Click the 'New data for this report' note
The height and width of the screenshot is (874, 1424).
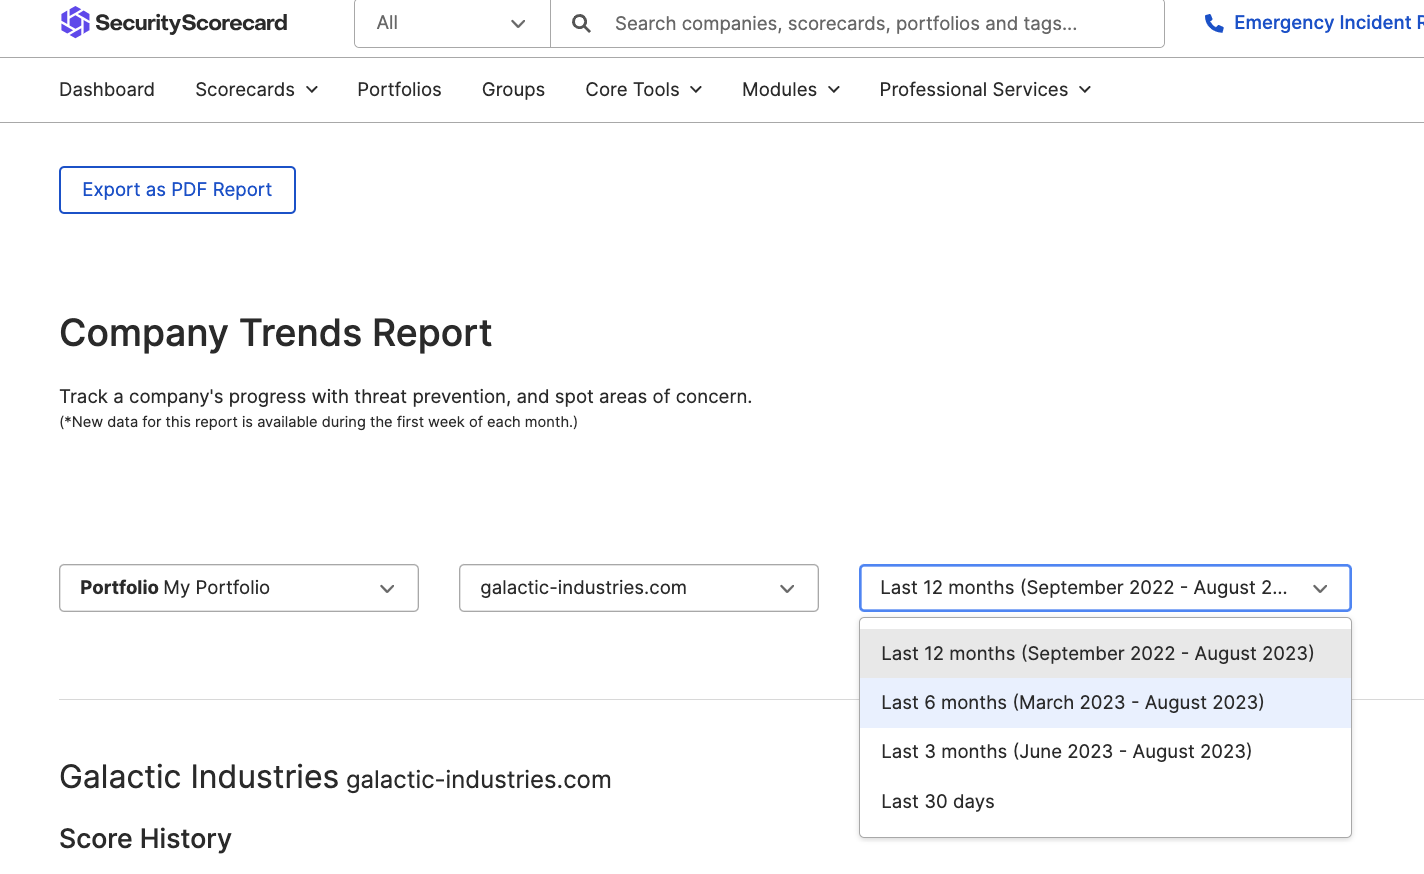coord(318,422)
